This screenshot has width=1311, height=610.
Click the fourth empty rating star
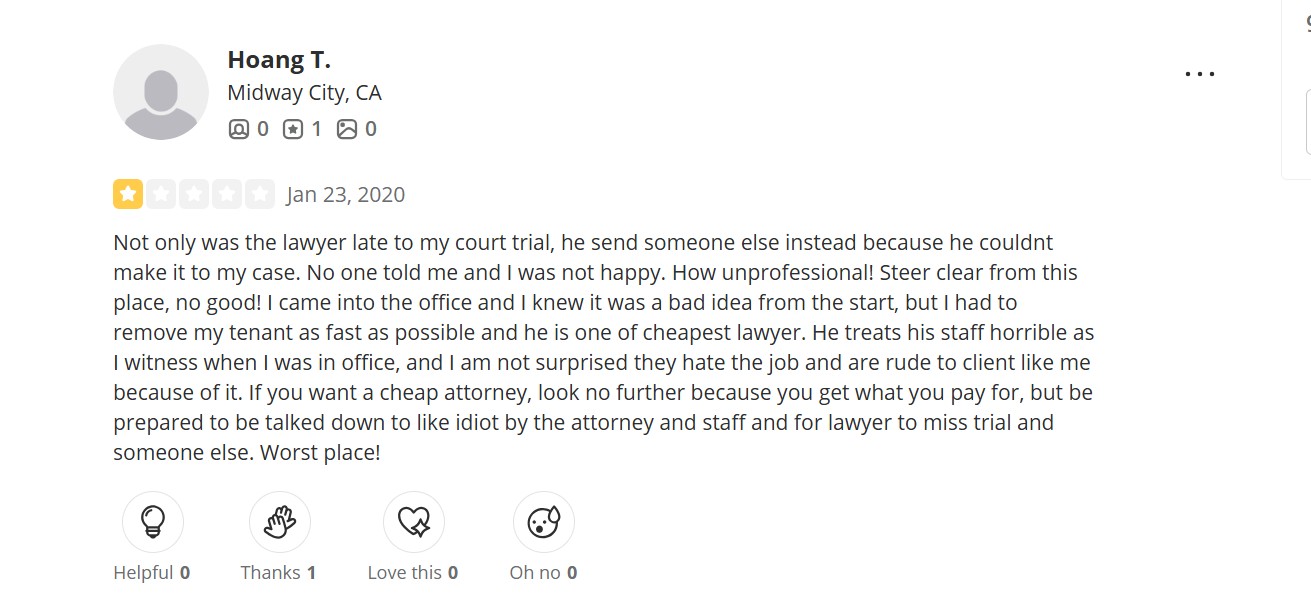tap(227, 194)
